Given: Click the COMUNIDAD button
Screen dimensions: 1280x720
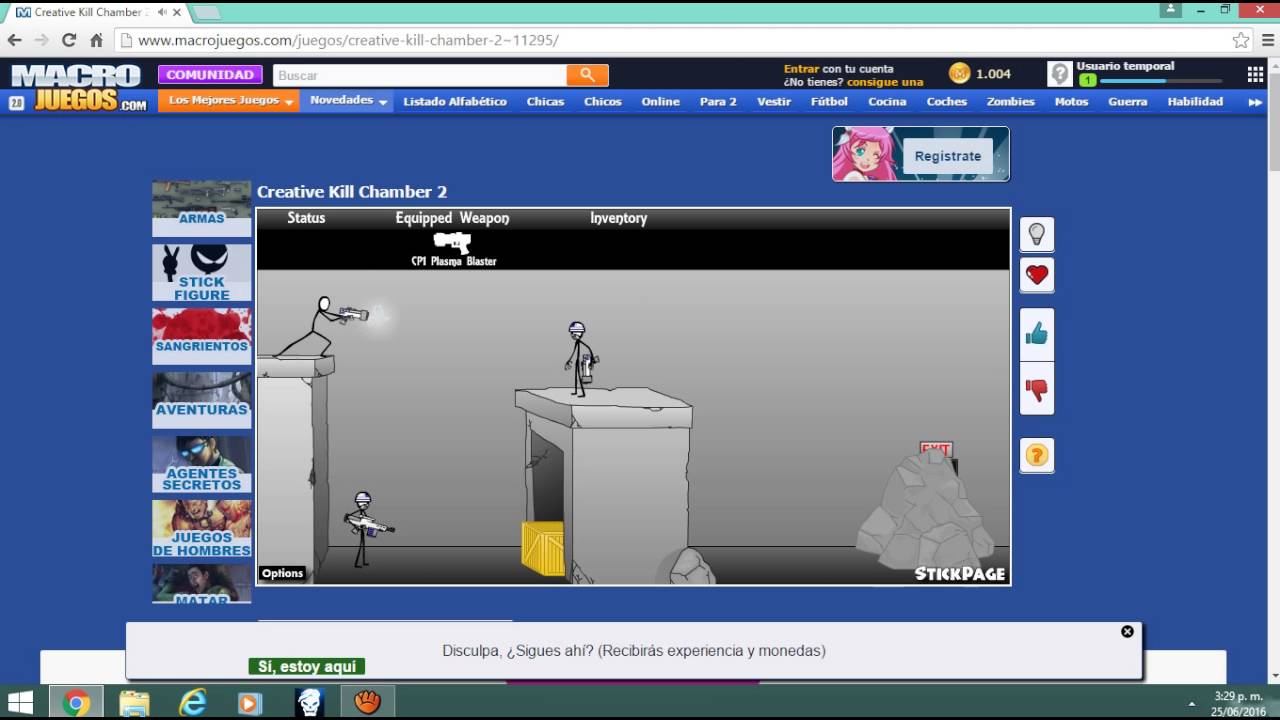Looking at the screenshot, I should (210, 75).
